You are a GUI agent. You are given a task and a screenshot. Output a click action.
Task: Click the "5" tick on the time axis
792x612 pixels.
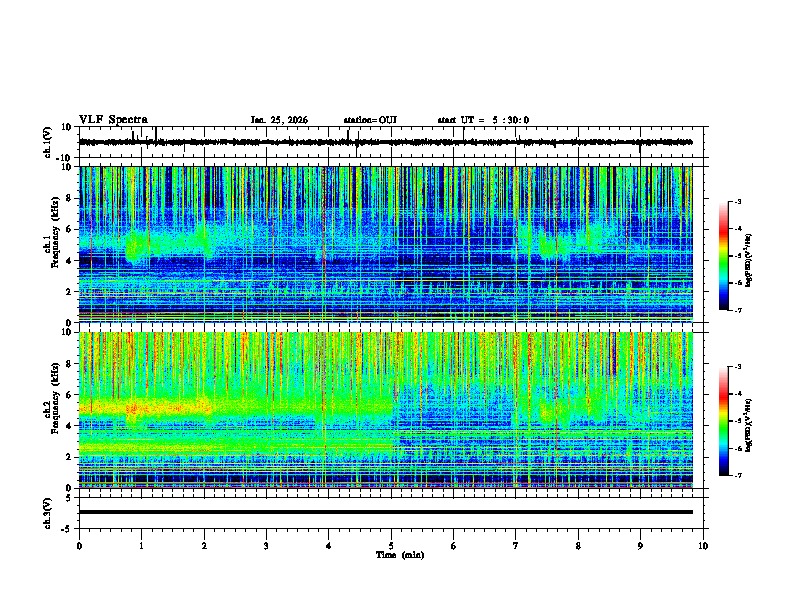[x=391, y=546]
